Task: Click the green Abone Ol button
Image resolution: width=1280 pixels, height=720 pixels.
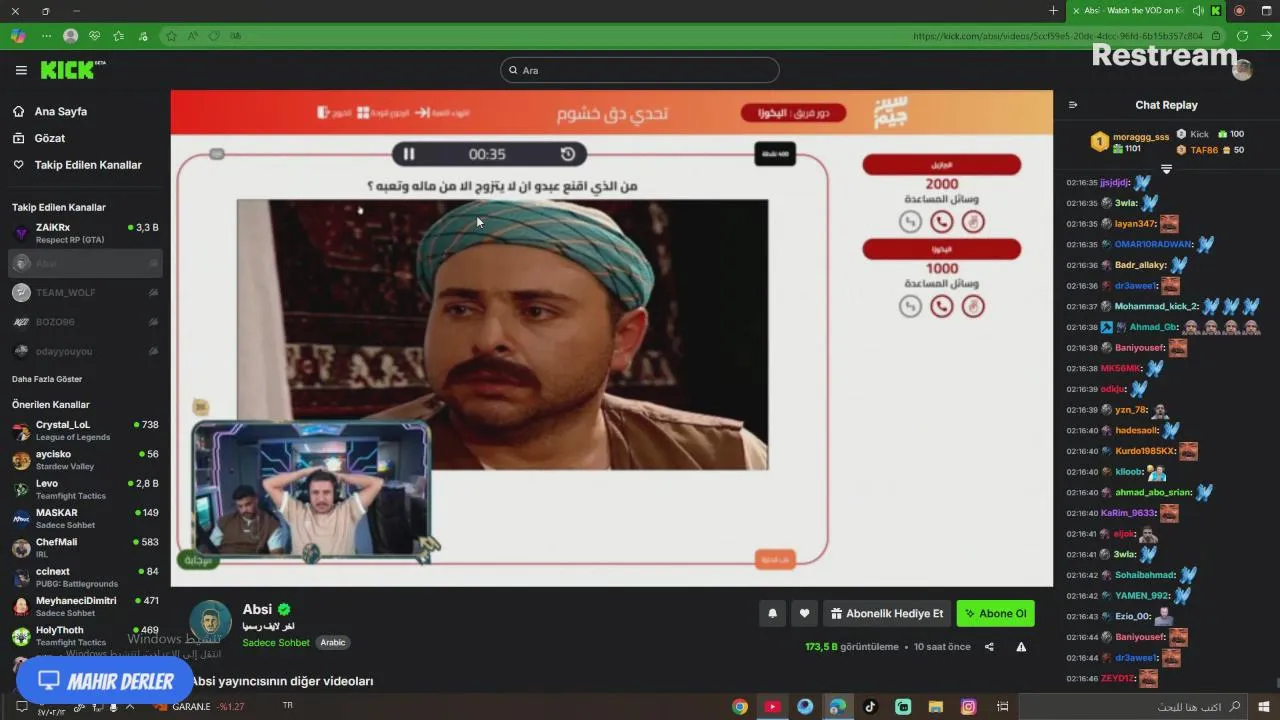Action: pyautogui.click(x=995, y=614)
